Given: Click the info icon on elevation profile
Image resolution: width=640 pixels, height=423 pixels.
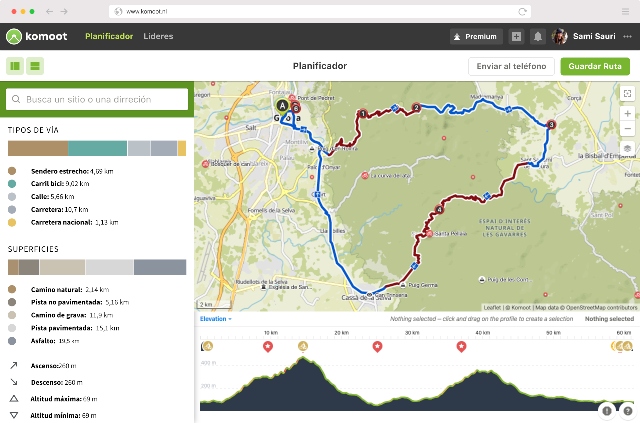Looking at the screenshot, I should pyautogui.click(x=607, y=410).
